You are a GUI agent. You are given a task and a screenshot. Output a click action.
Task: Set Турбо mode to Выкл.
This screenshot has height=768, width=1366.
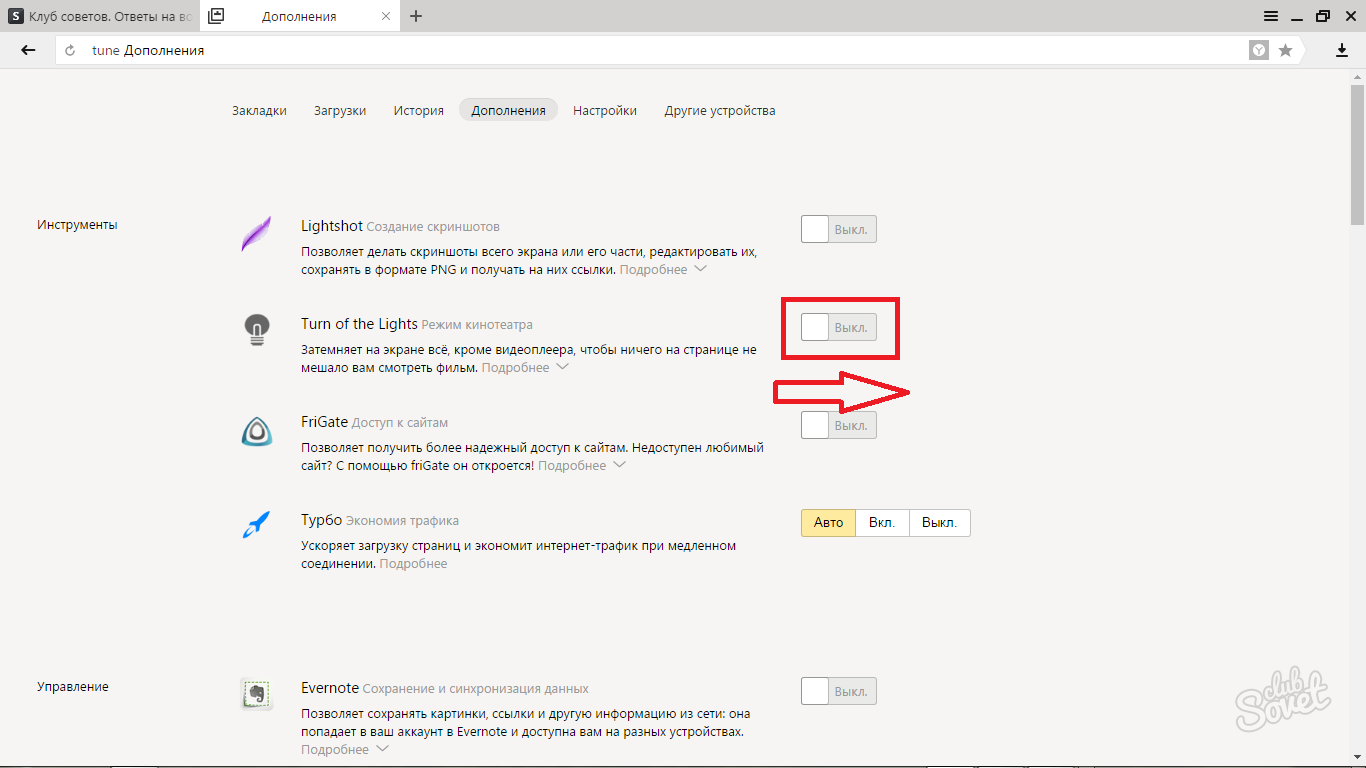[x=939, y=523]
